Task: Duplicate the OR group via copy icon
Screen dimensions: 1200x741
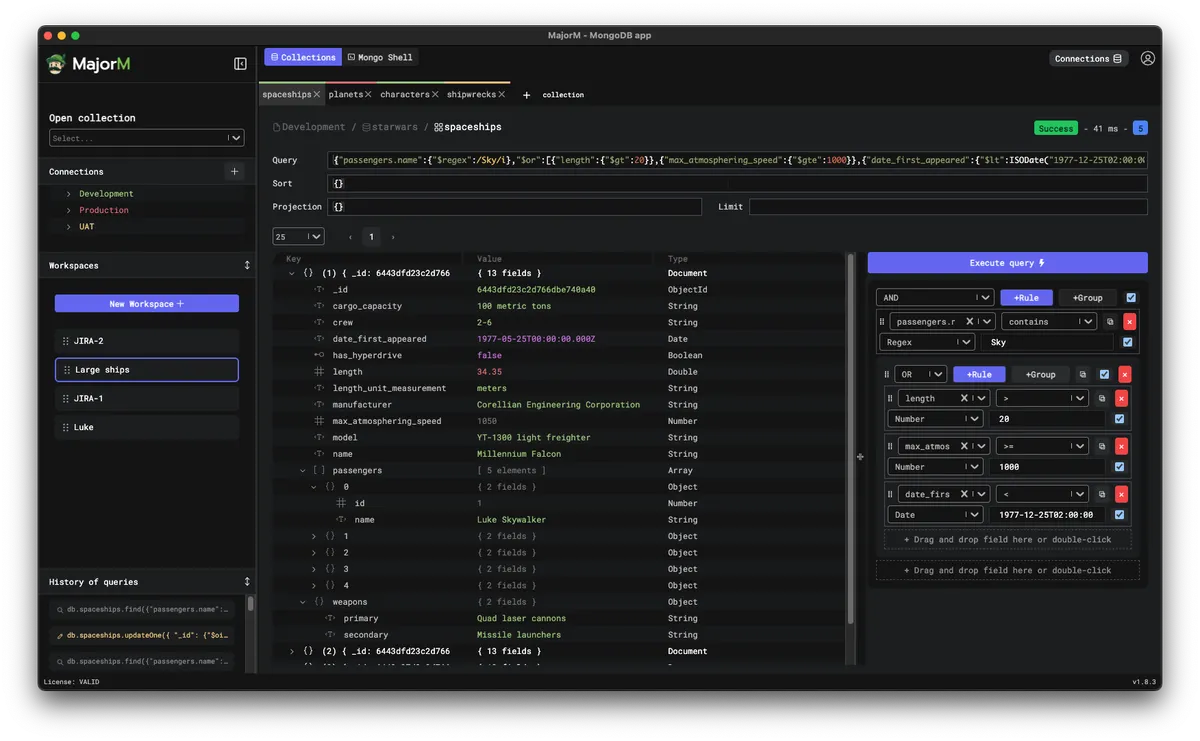Action: pyautogui.click(x=1082, y=374)
